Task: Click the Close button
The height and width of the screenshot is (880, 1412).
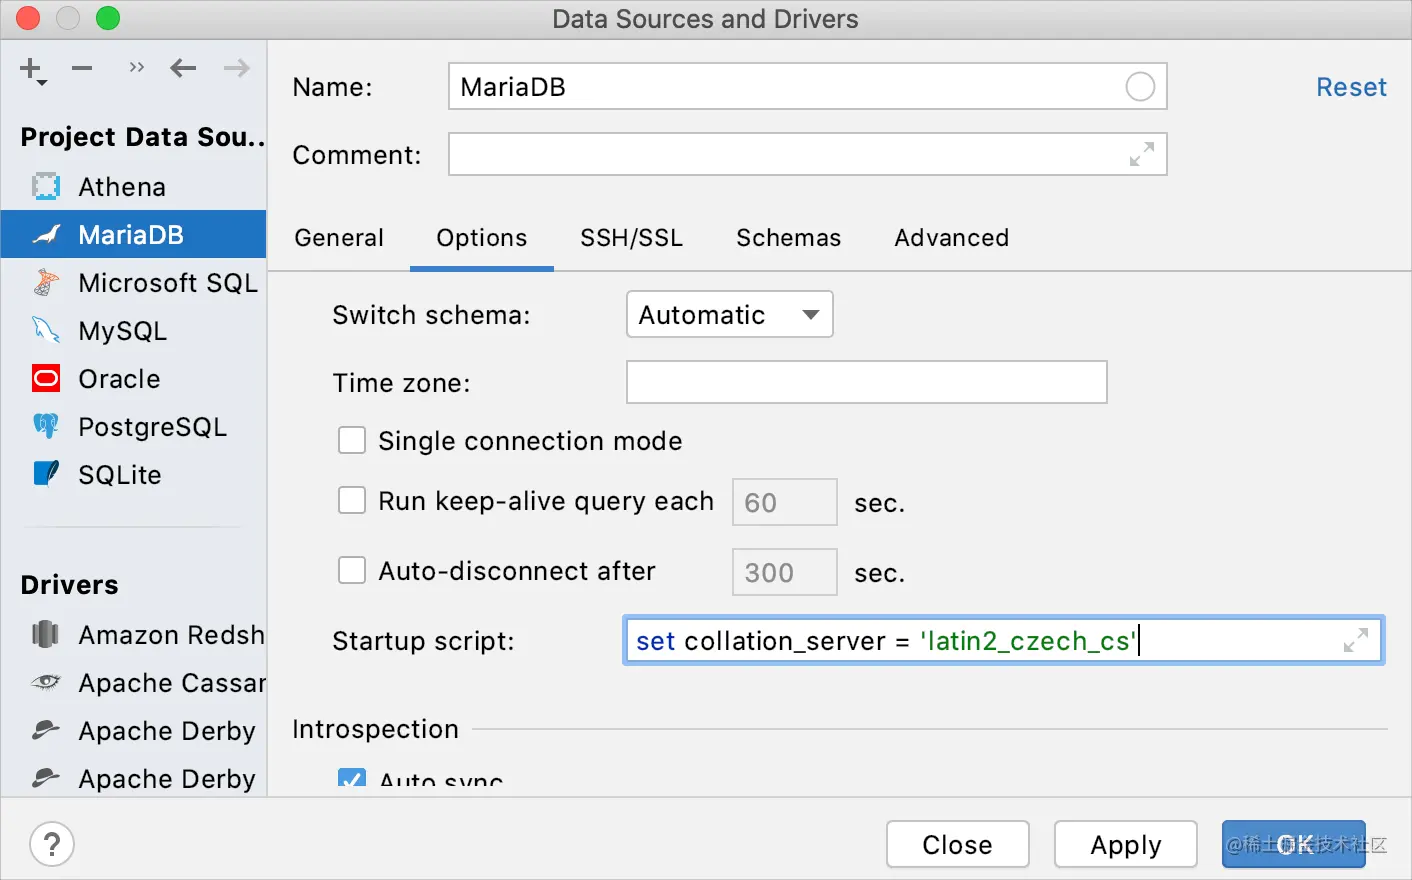Action: (x=958, y=845)
